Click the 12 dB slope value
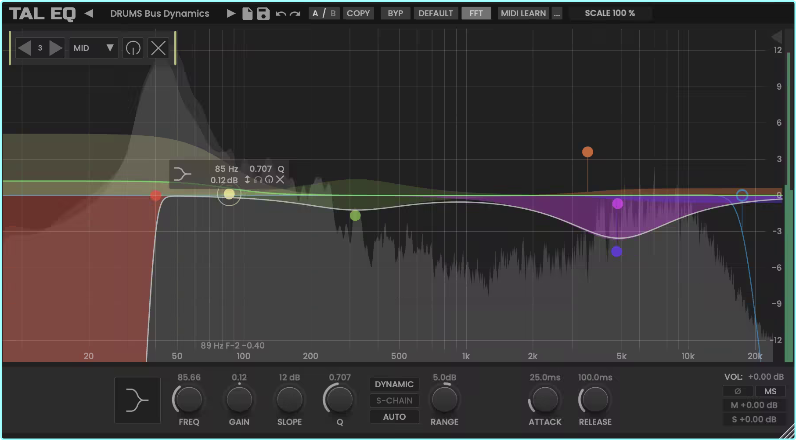Viewport: 796px width, 440px height. coord(289,377)
